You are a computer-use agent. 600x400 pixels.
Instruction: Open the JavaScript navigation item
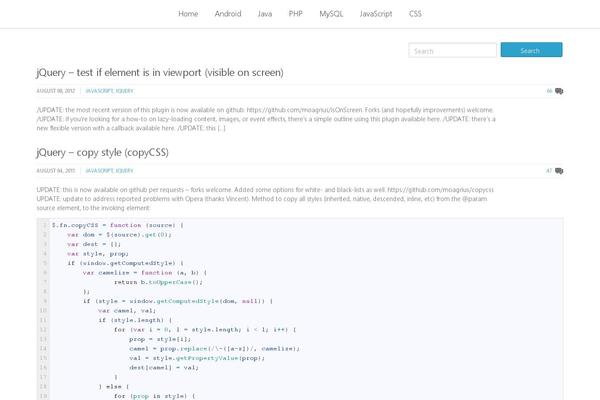coord(376,14)
